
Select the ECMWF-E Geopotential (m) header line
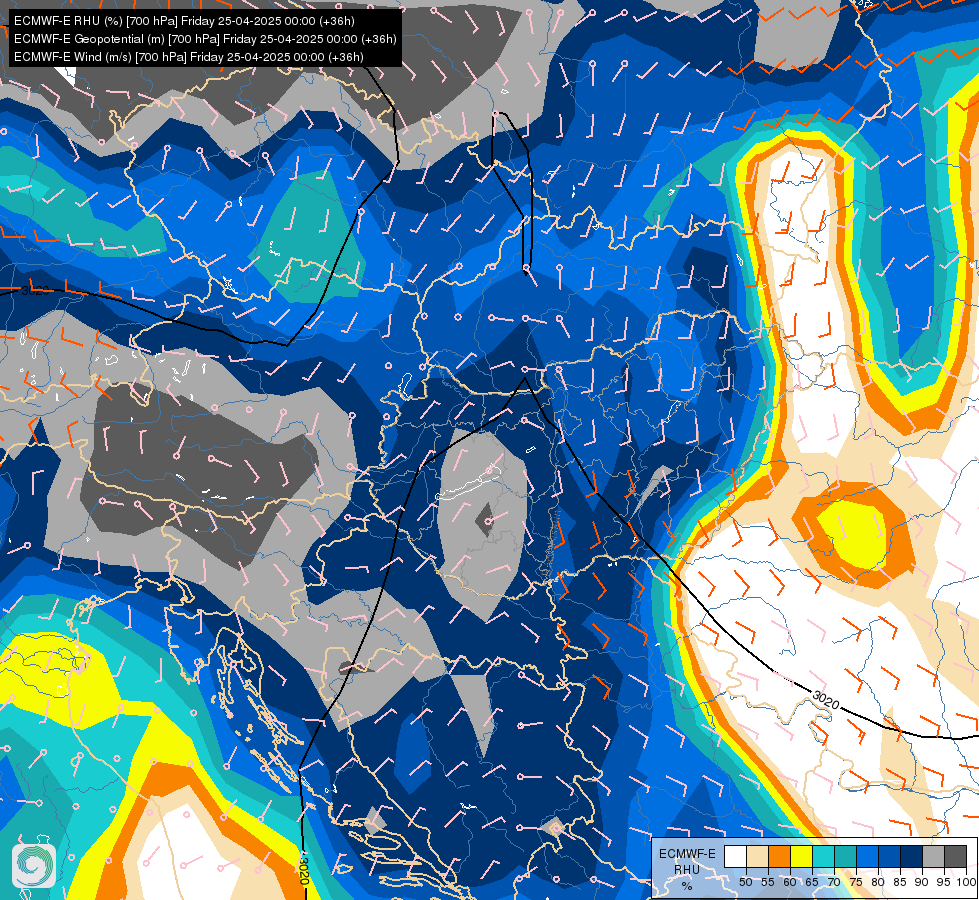(205, 39)
